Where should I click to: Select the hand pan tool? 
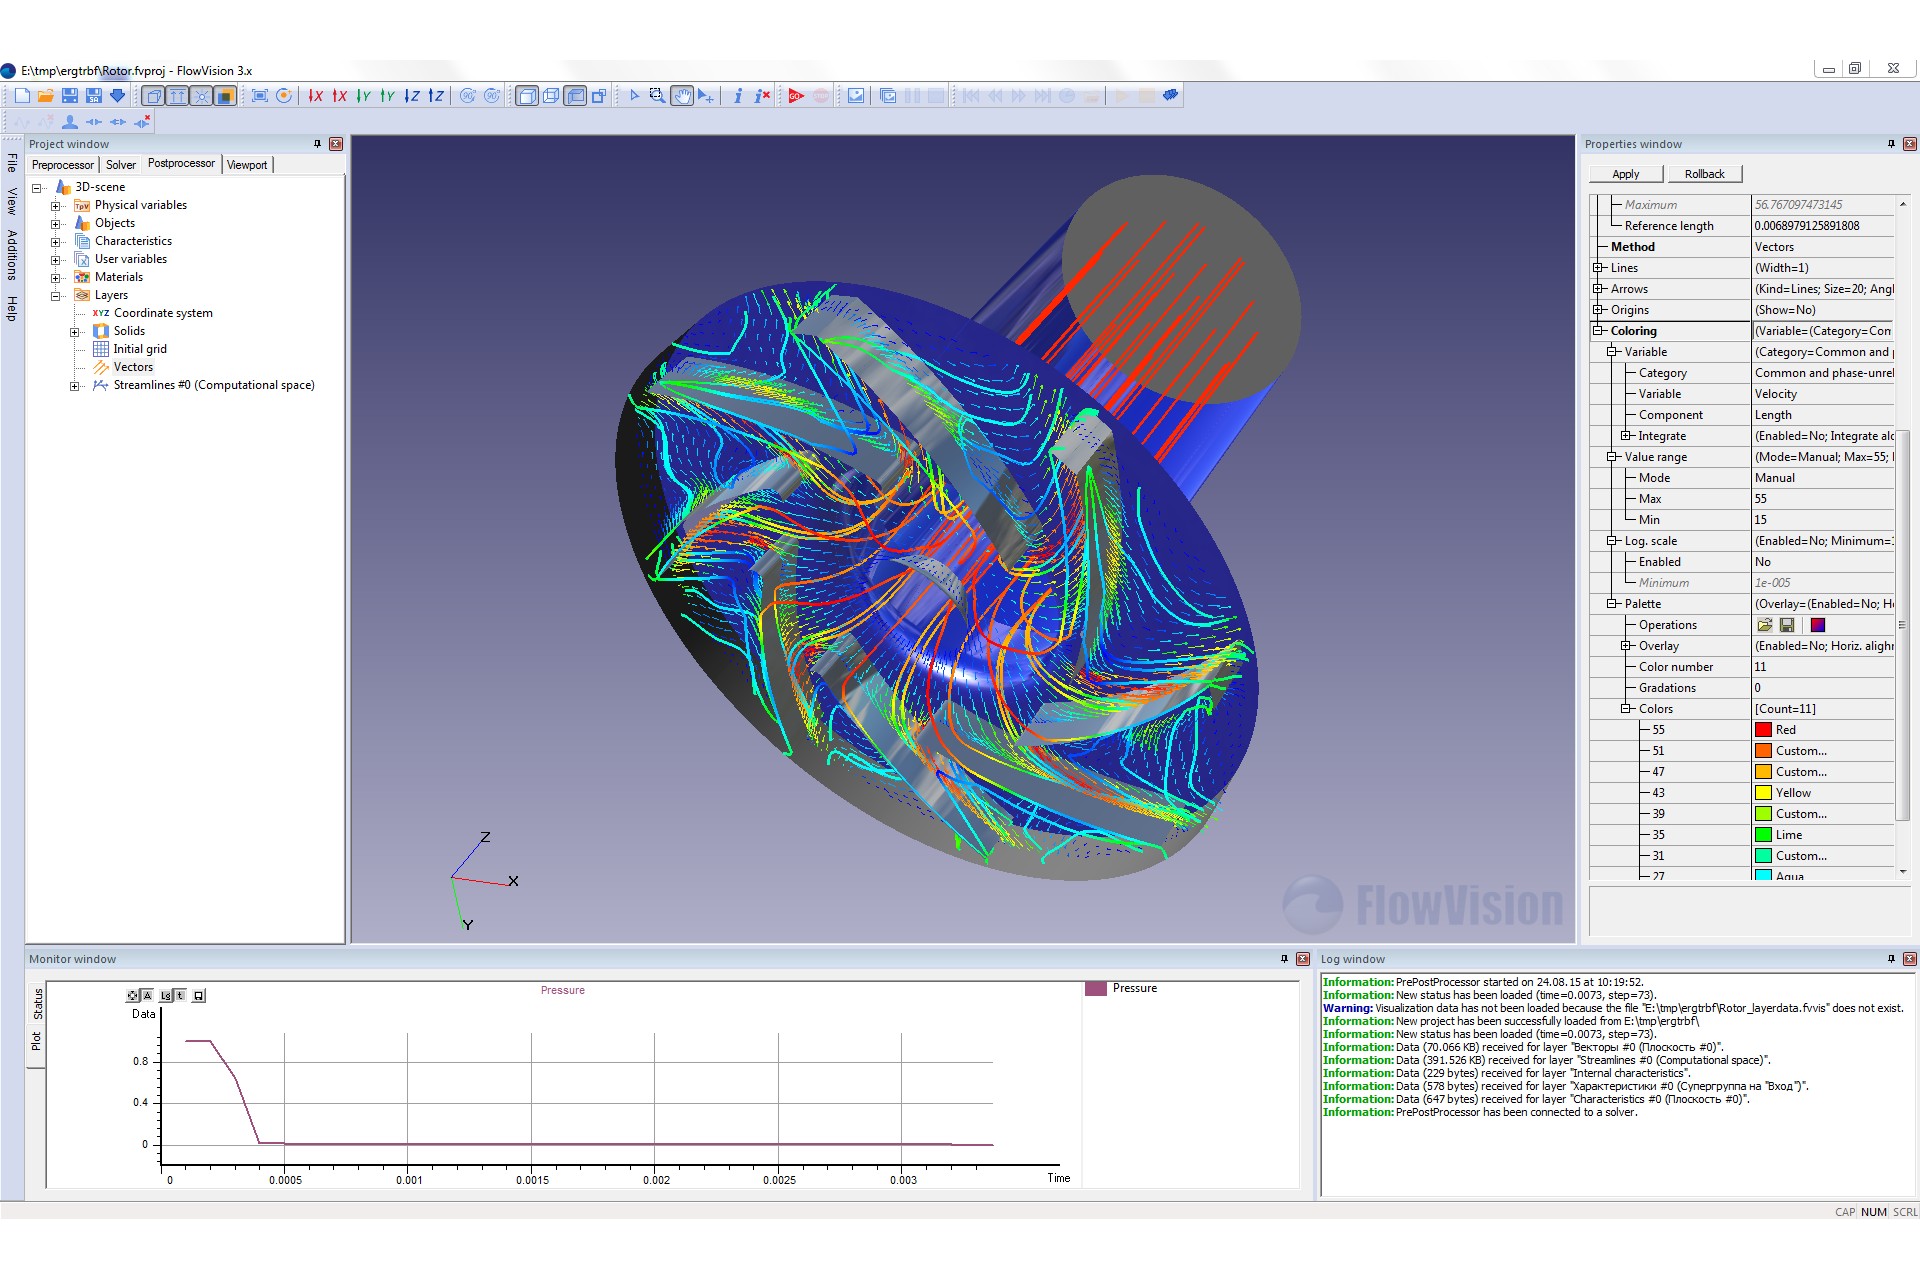coord(682,96)
